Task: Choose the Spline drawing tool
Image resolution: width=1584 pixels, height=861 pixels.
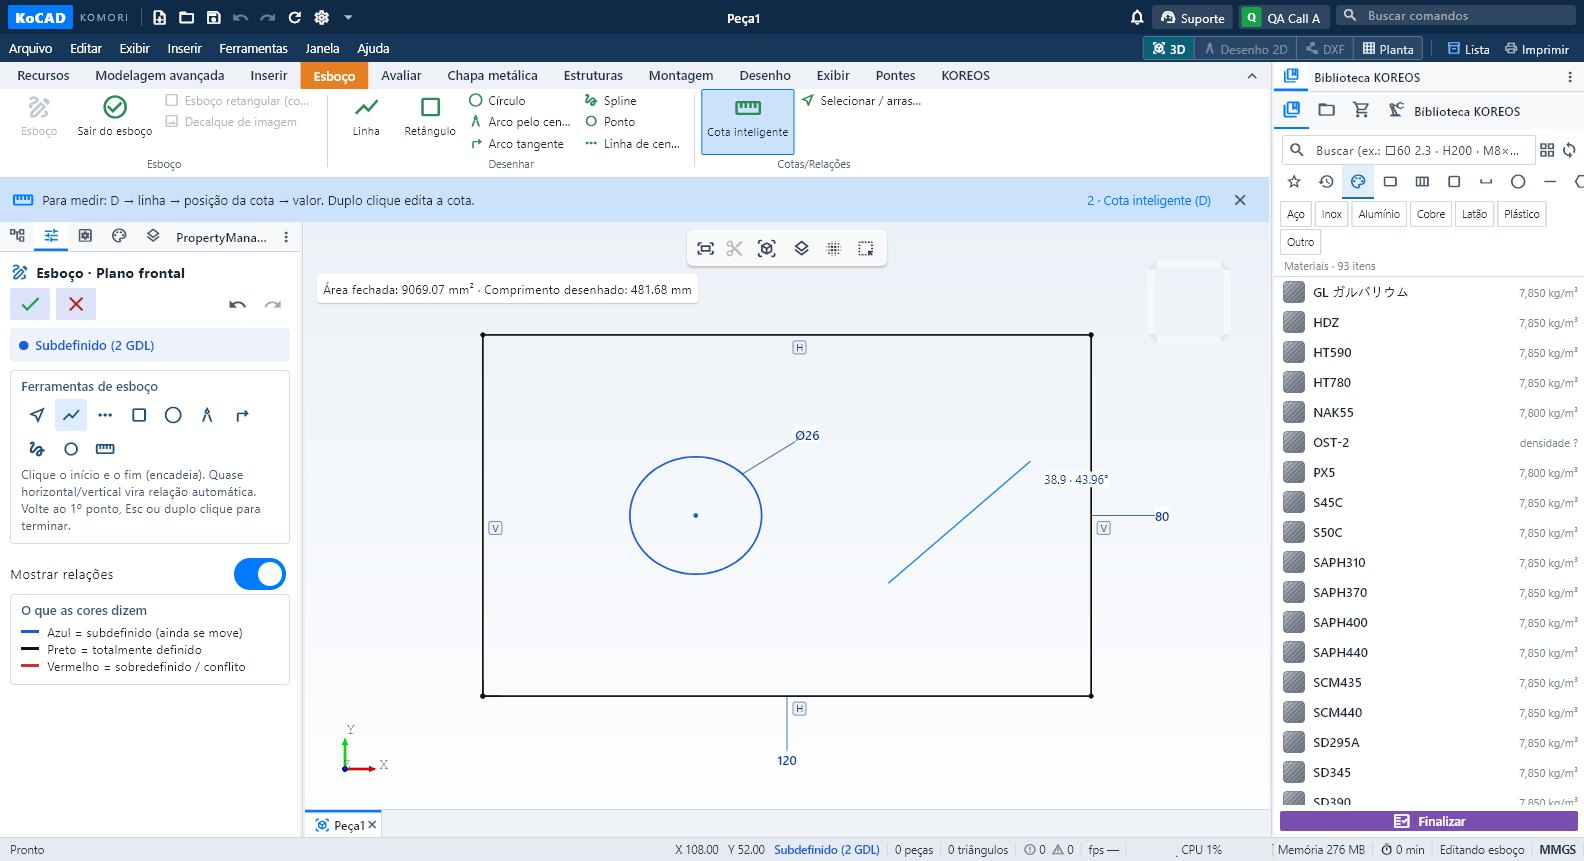Action: [610, 100]
